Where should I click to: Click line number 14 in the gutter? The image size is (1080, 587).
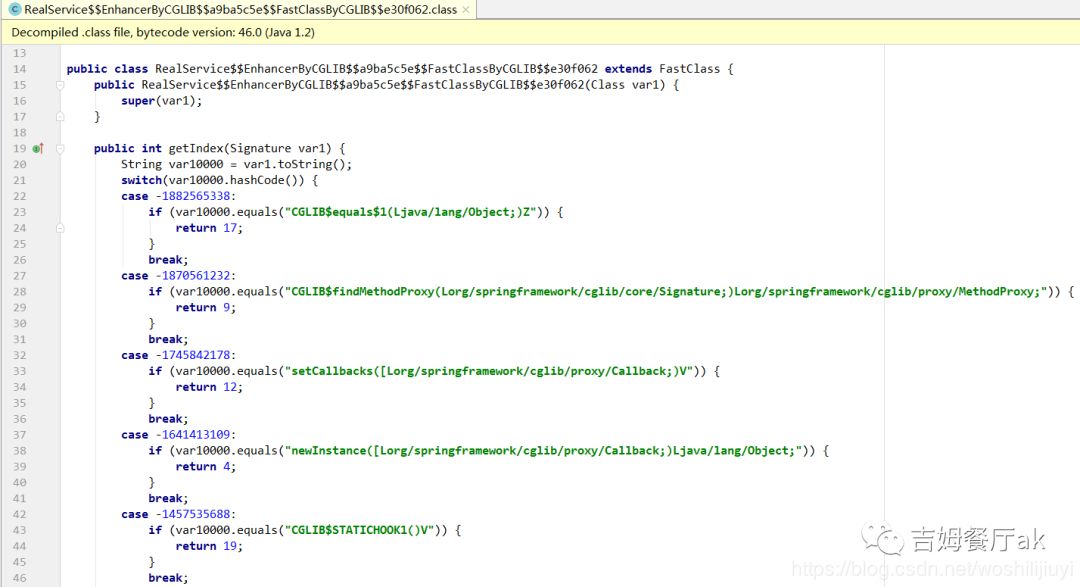[19, 69]
